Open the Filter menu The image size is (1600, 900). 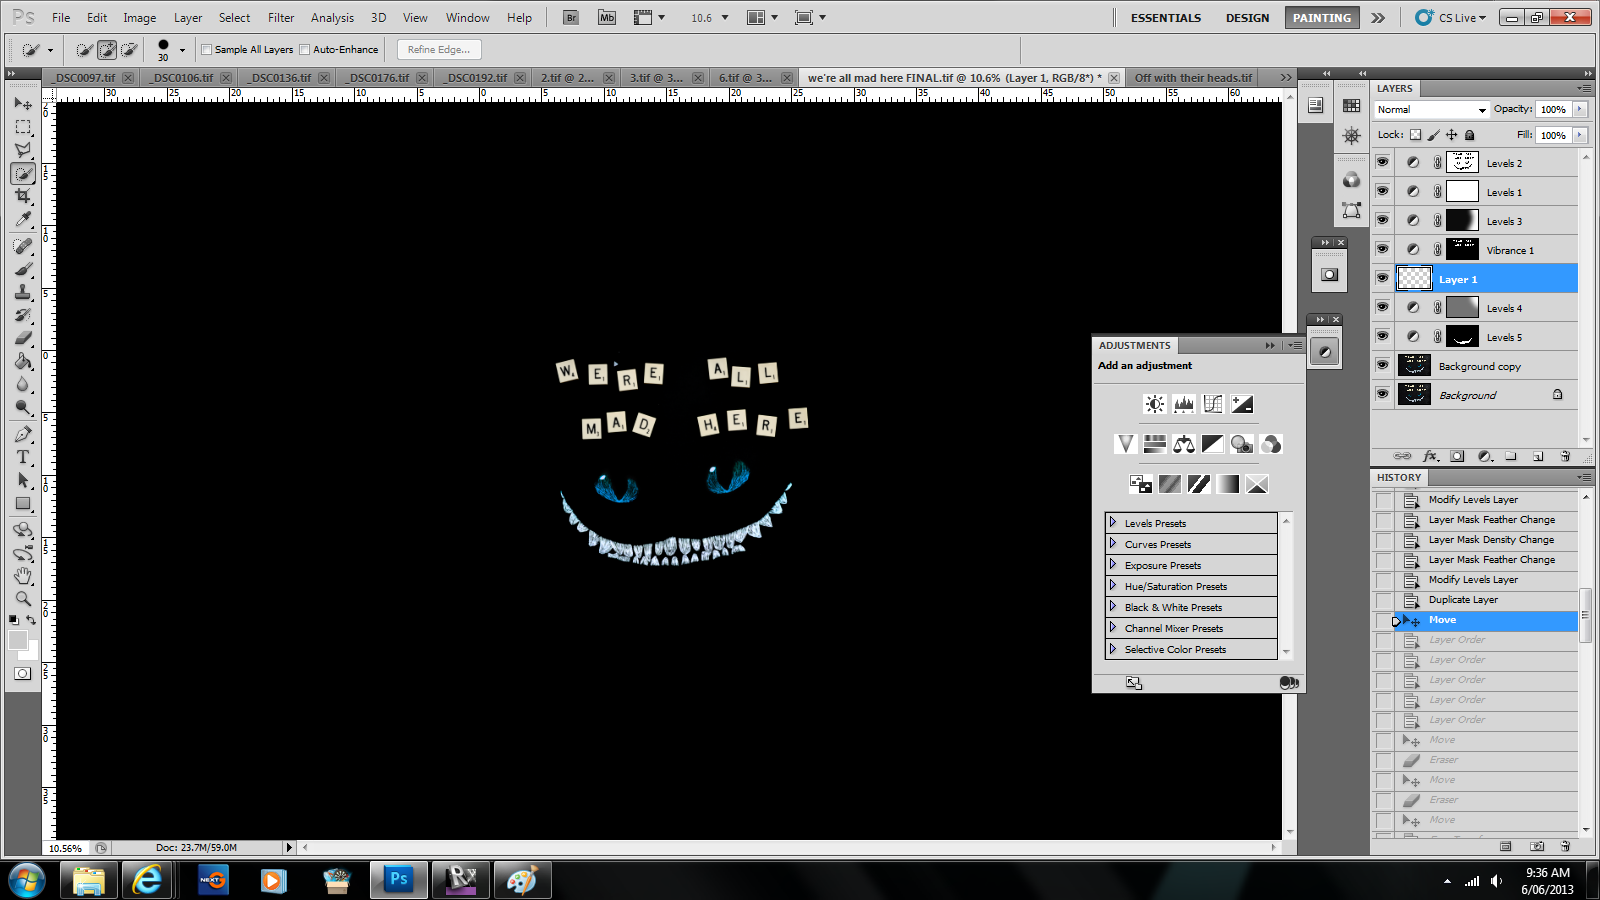click(281, 17)
